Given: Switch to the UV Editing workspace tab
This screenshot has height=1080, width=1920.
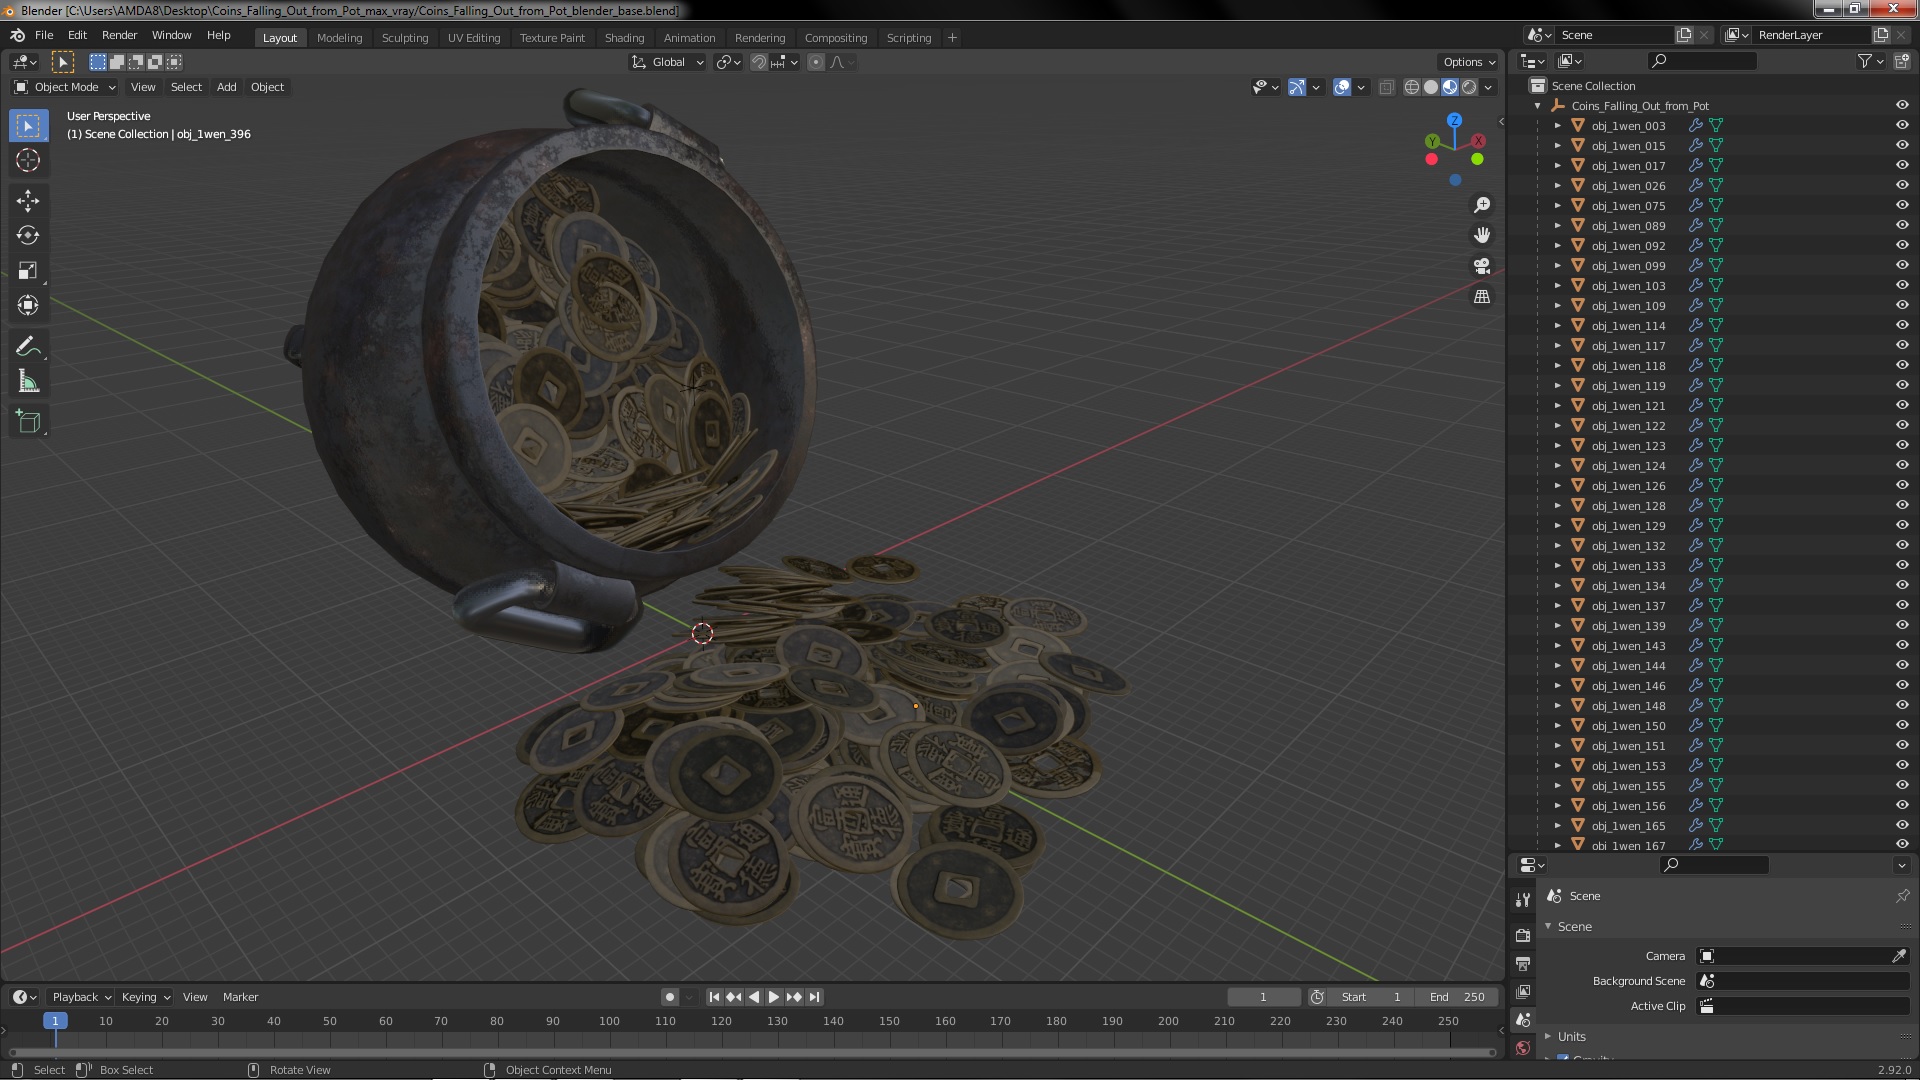Looking at the screenshot, I should (x=474, y=38).
